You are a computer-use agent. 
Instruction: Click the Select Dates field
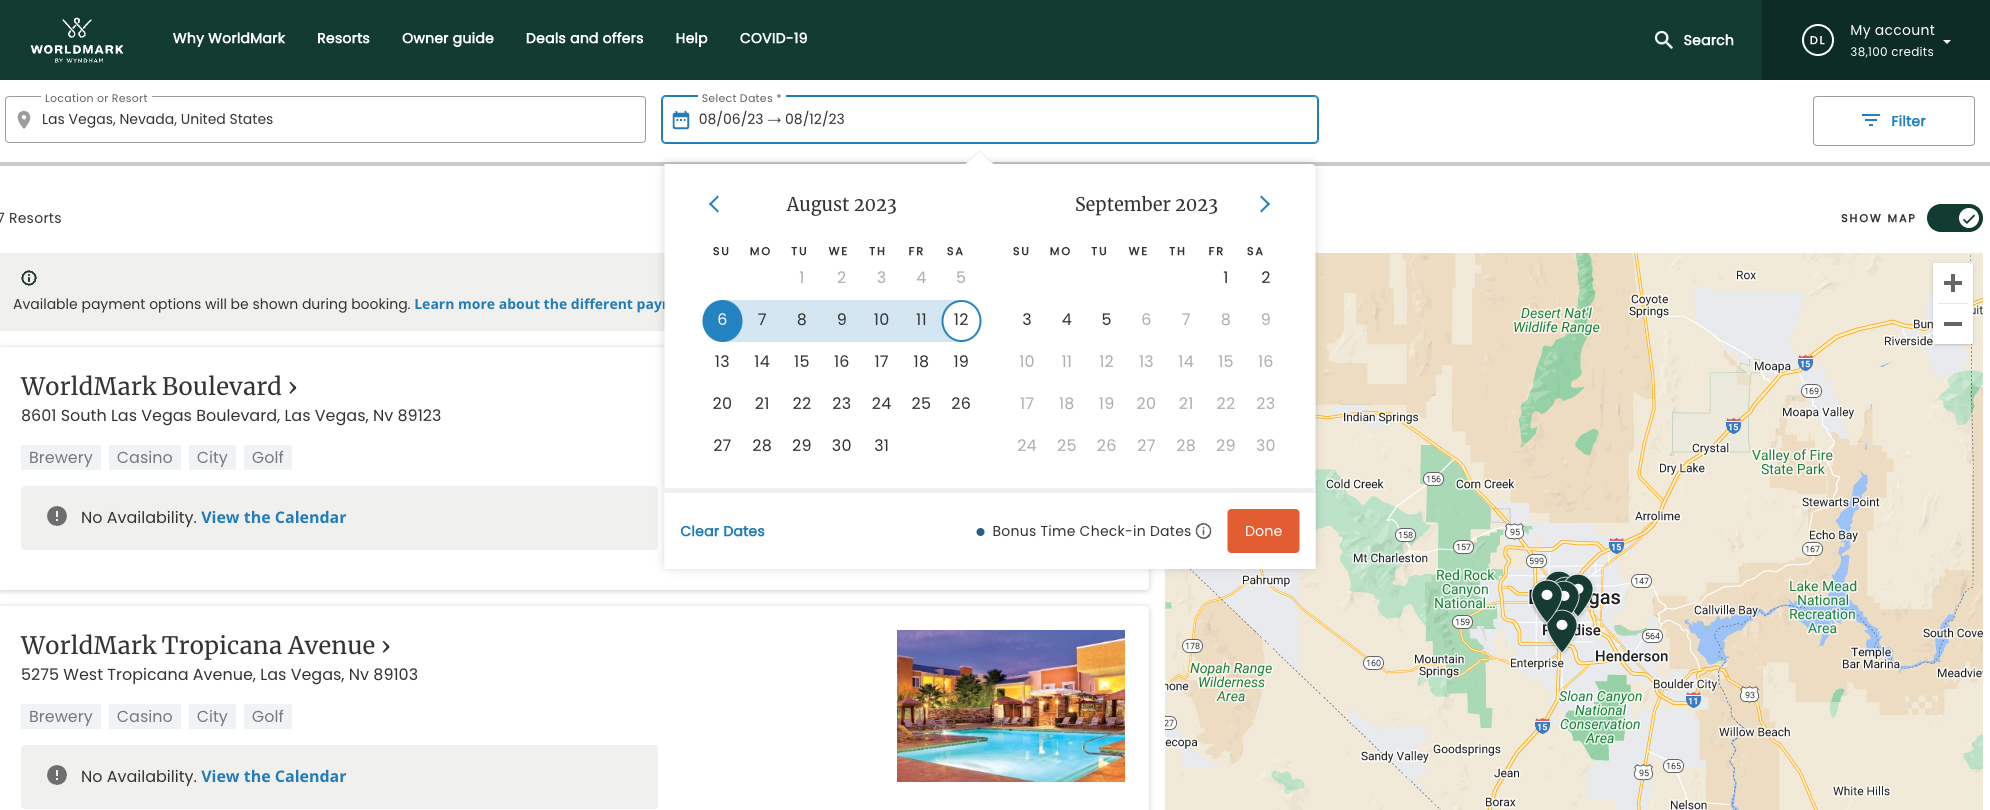(990, 119)
